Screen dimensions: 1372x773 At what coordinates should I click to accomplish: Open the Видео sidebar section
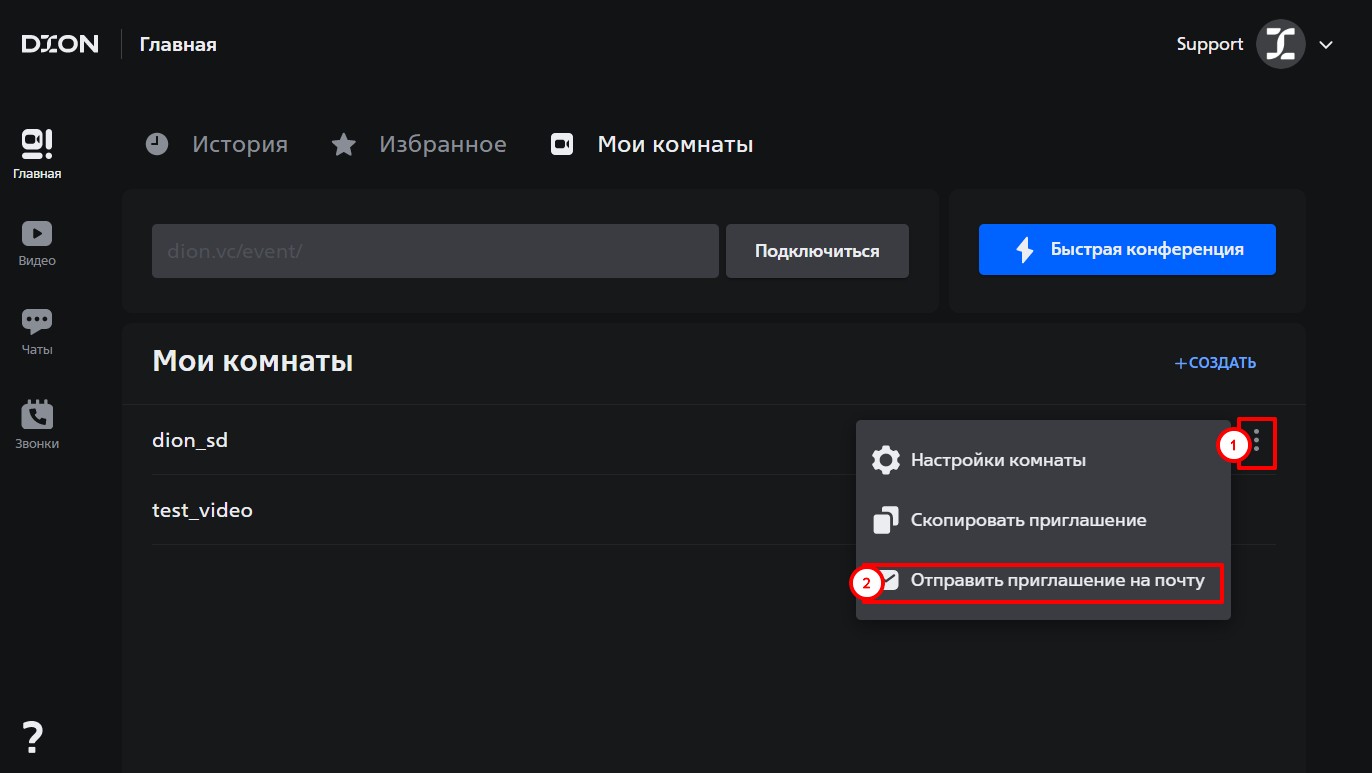point(37,244)
